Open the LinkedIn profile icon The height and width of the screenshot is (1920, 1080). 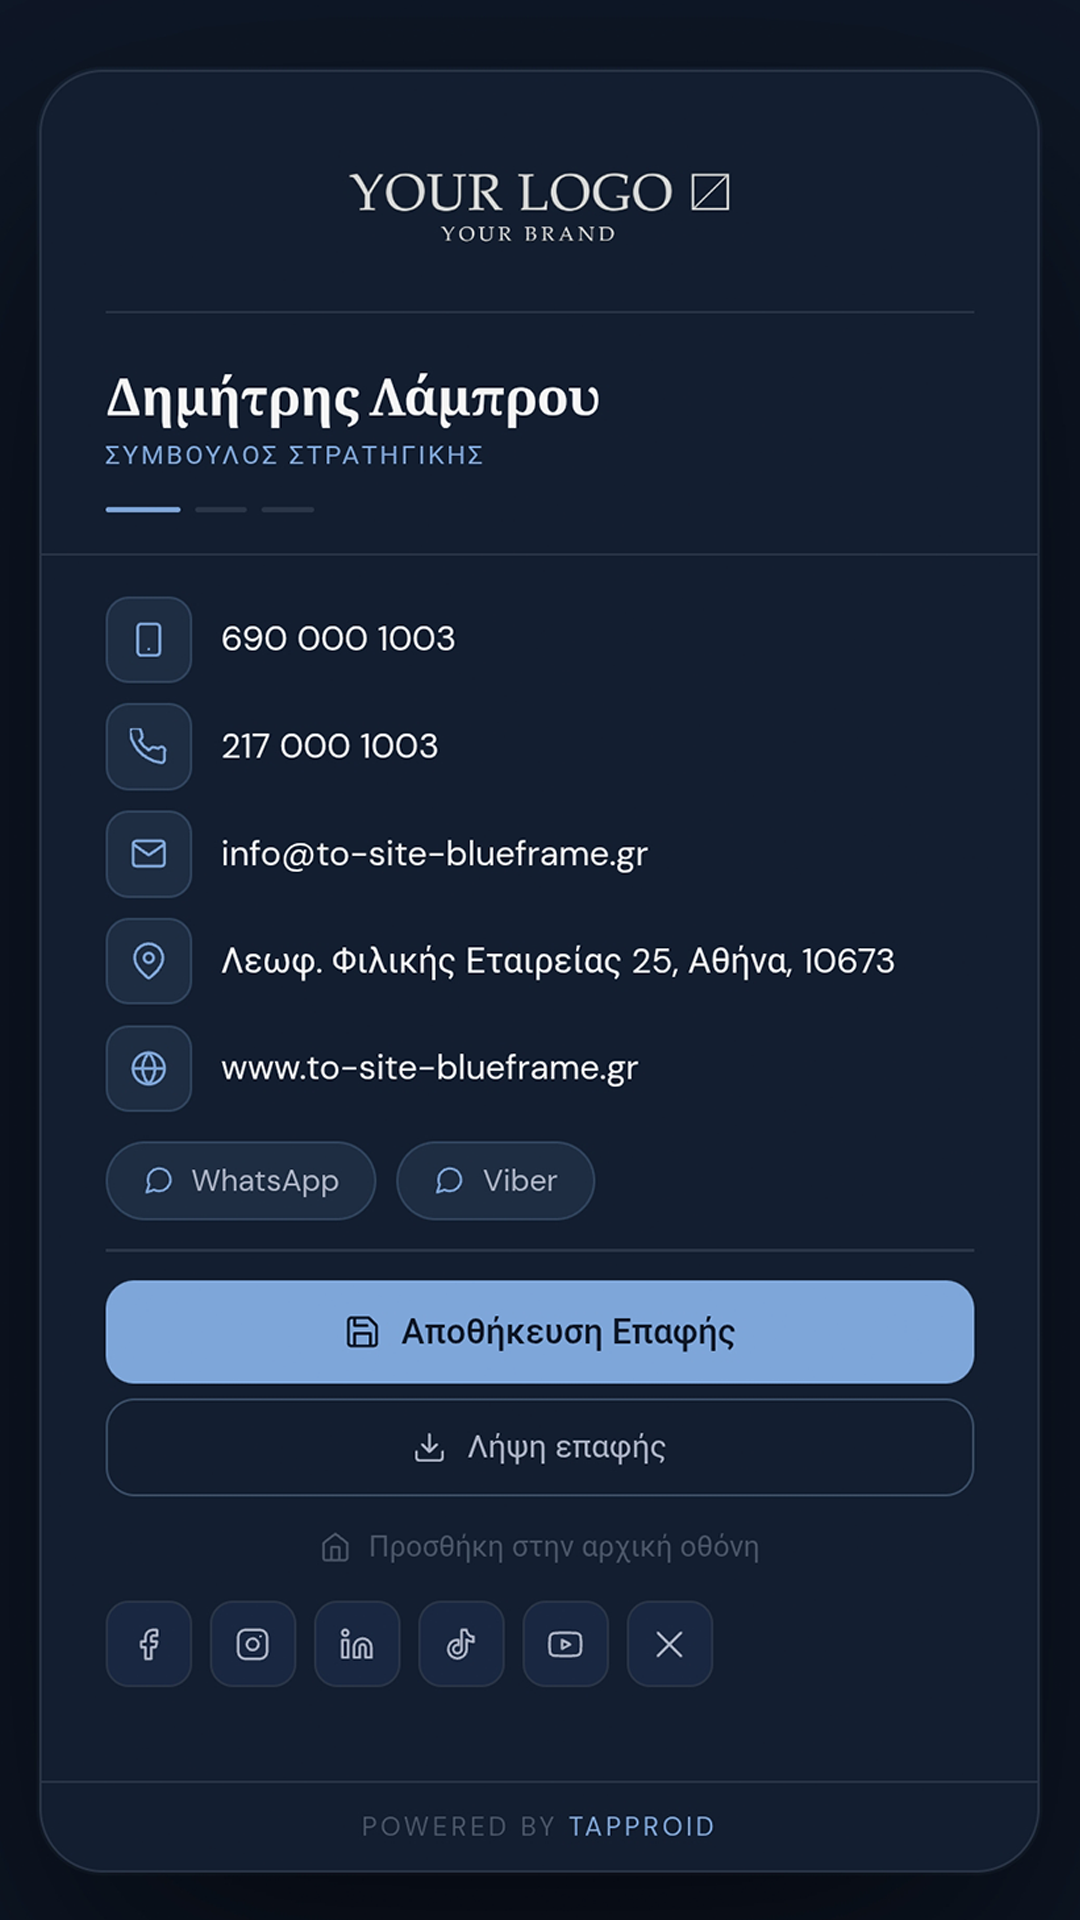pos(357,1644)
